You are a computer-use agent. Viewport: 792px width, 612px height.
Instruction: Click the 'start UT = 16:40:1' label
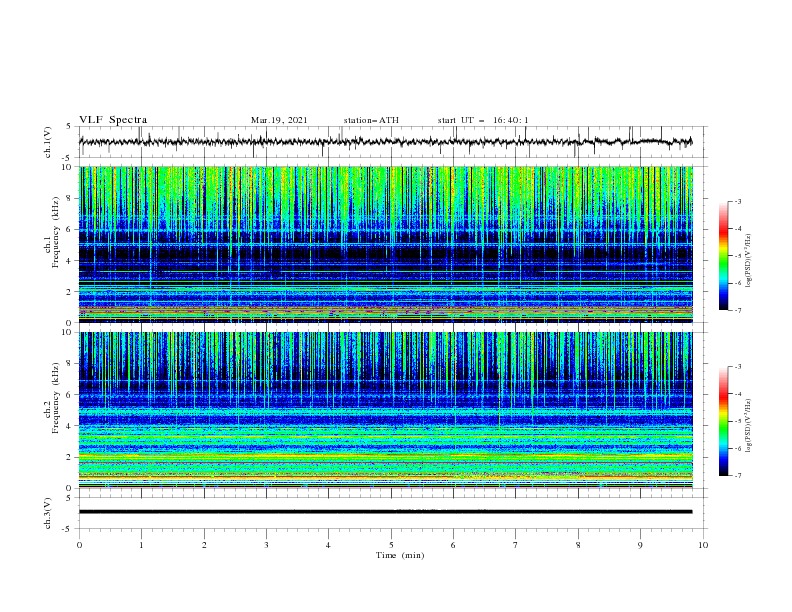point(483,120)
